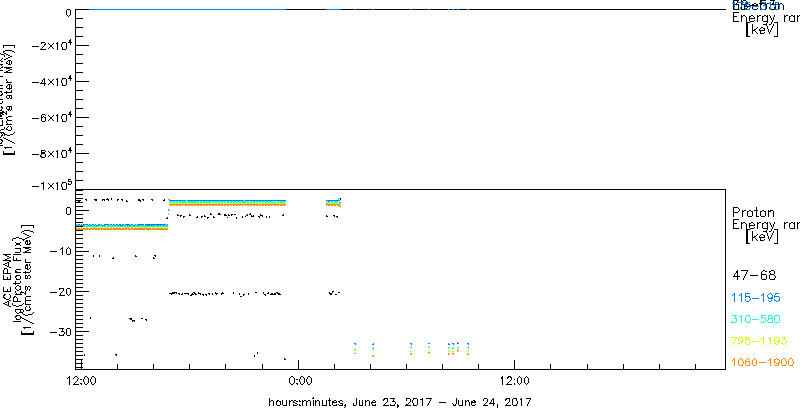Click the left 12:00 time axis label
The height and width of the screenshot is (410, 800).
click(x=82, y=380)
